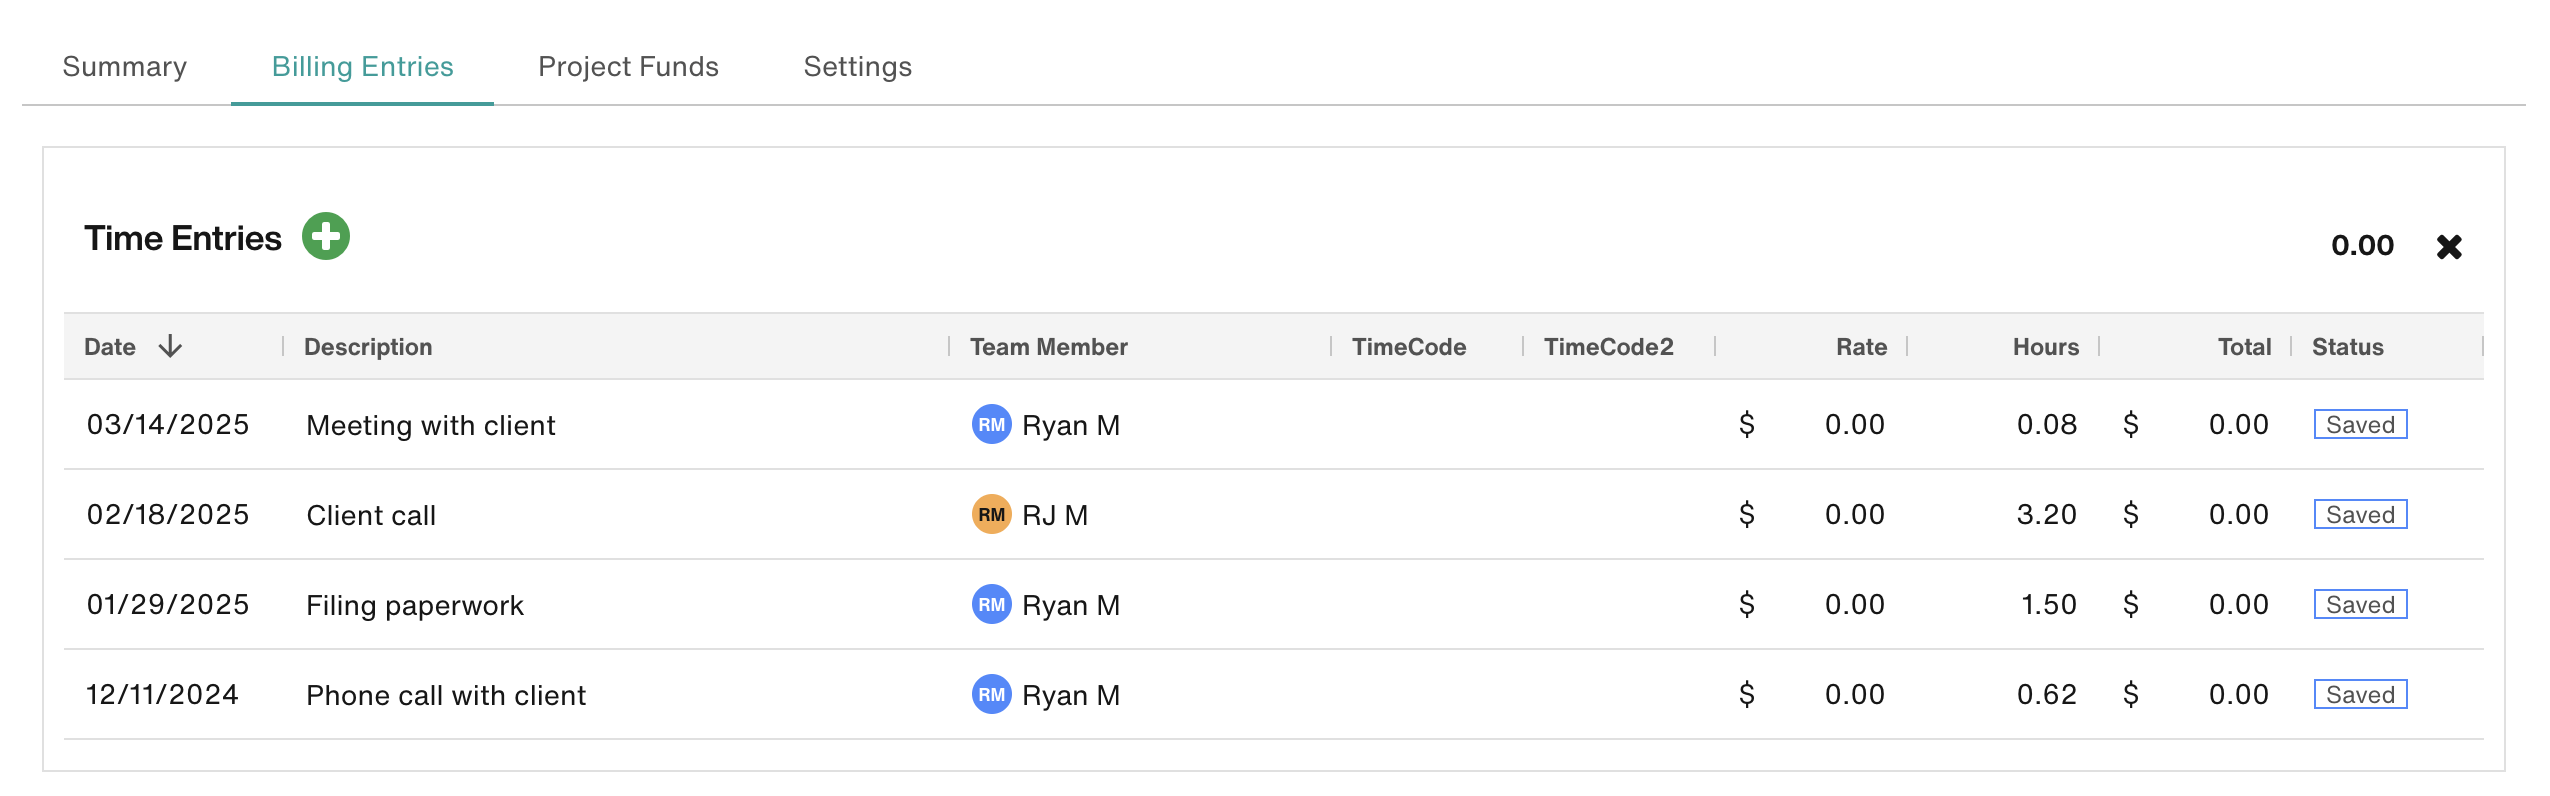Open the Meeting with client description
2550x796 pixels.
pos(431,425)
